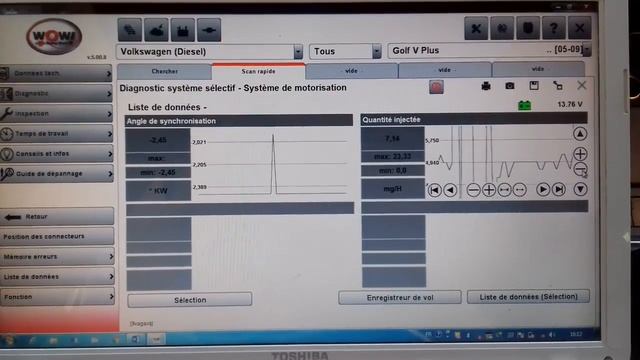Expand Temps de travail sidebar menu

pos(56,133)
